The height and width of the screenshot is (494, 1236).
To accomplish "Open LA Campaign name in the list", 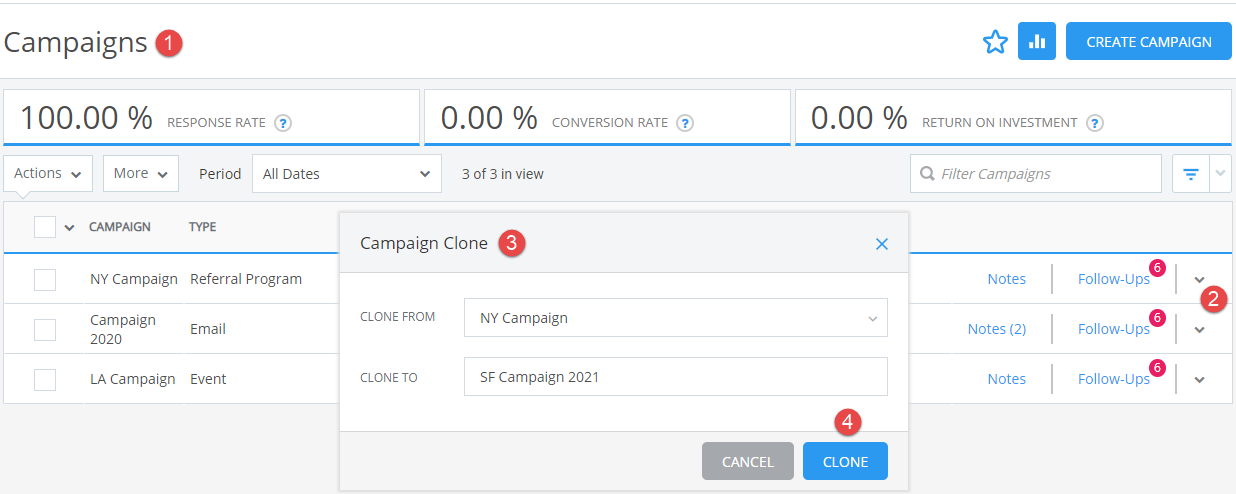I will tap(133, 379).
